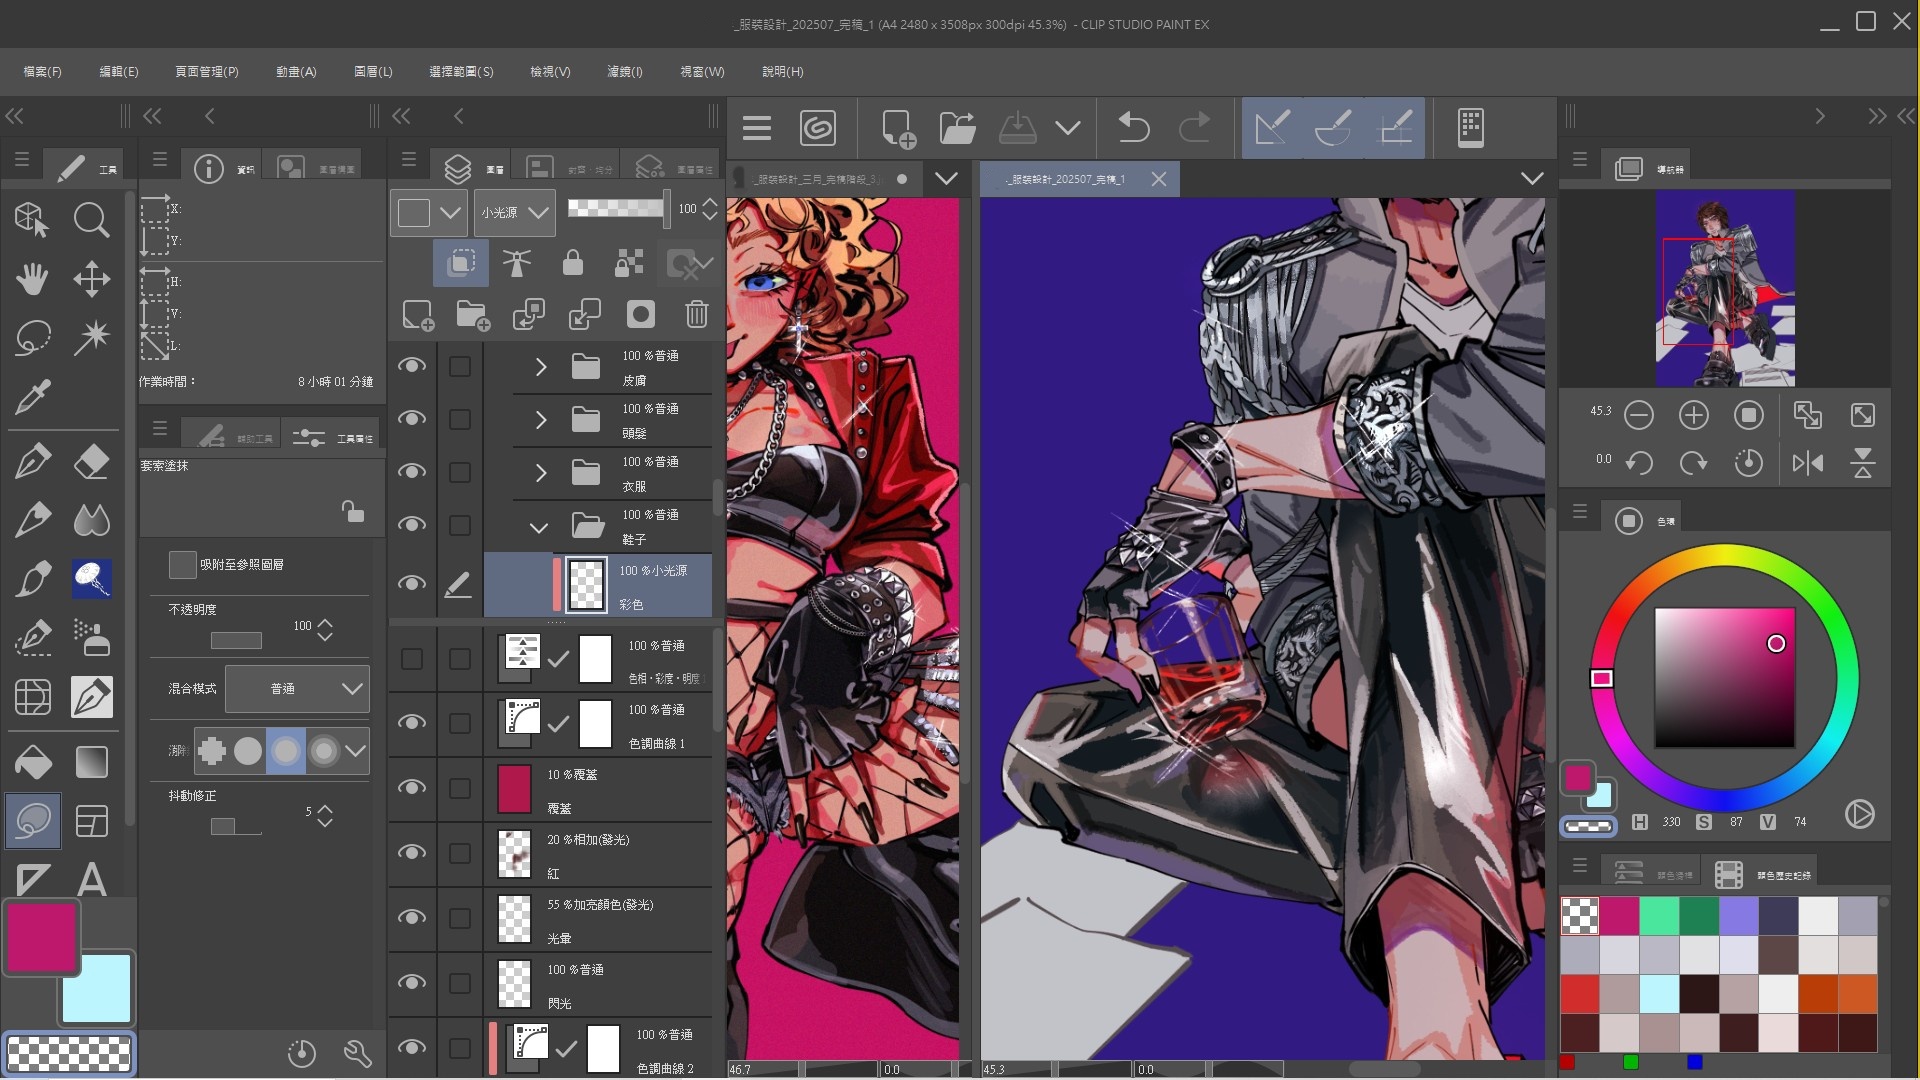Collapse the 鞋子 layer folder

pos(539,527)
